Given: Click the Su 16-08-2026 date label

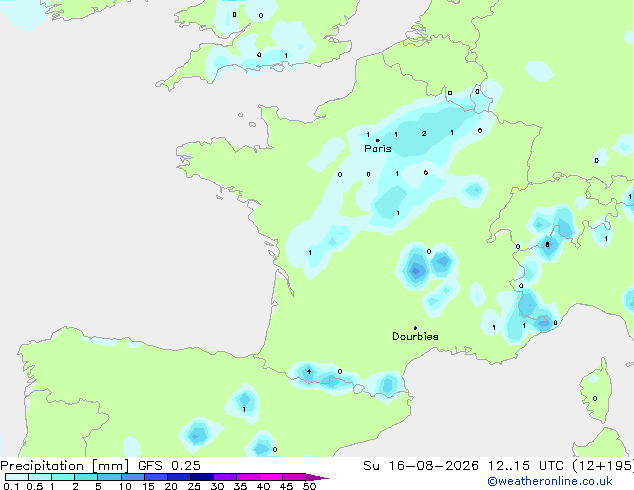Looking at the screenshot, I should [x=421, y=466].
